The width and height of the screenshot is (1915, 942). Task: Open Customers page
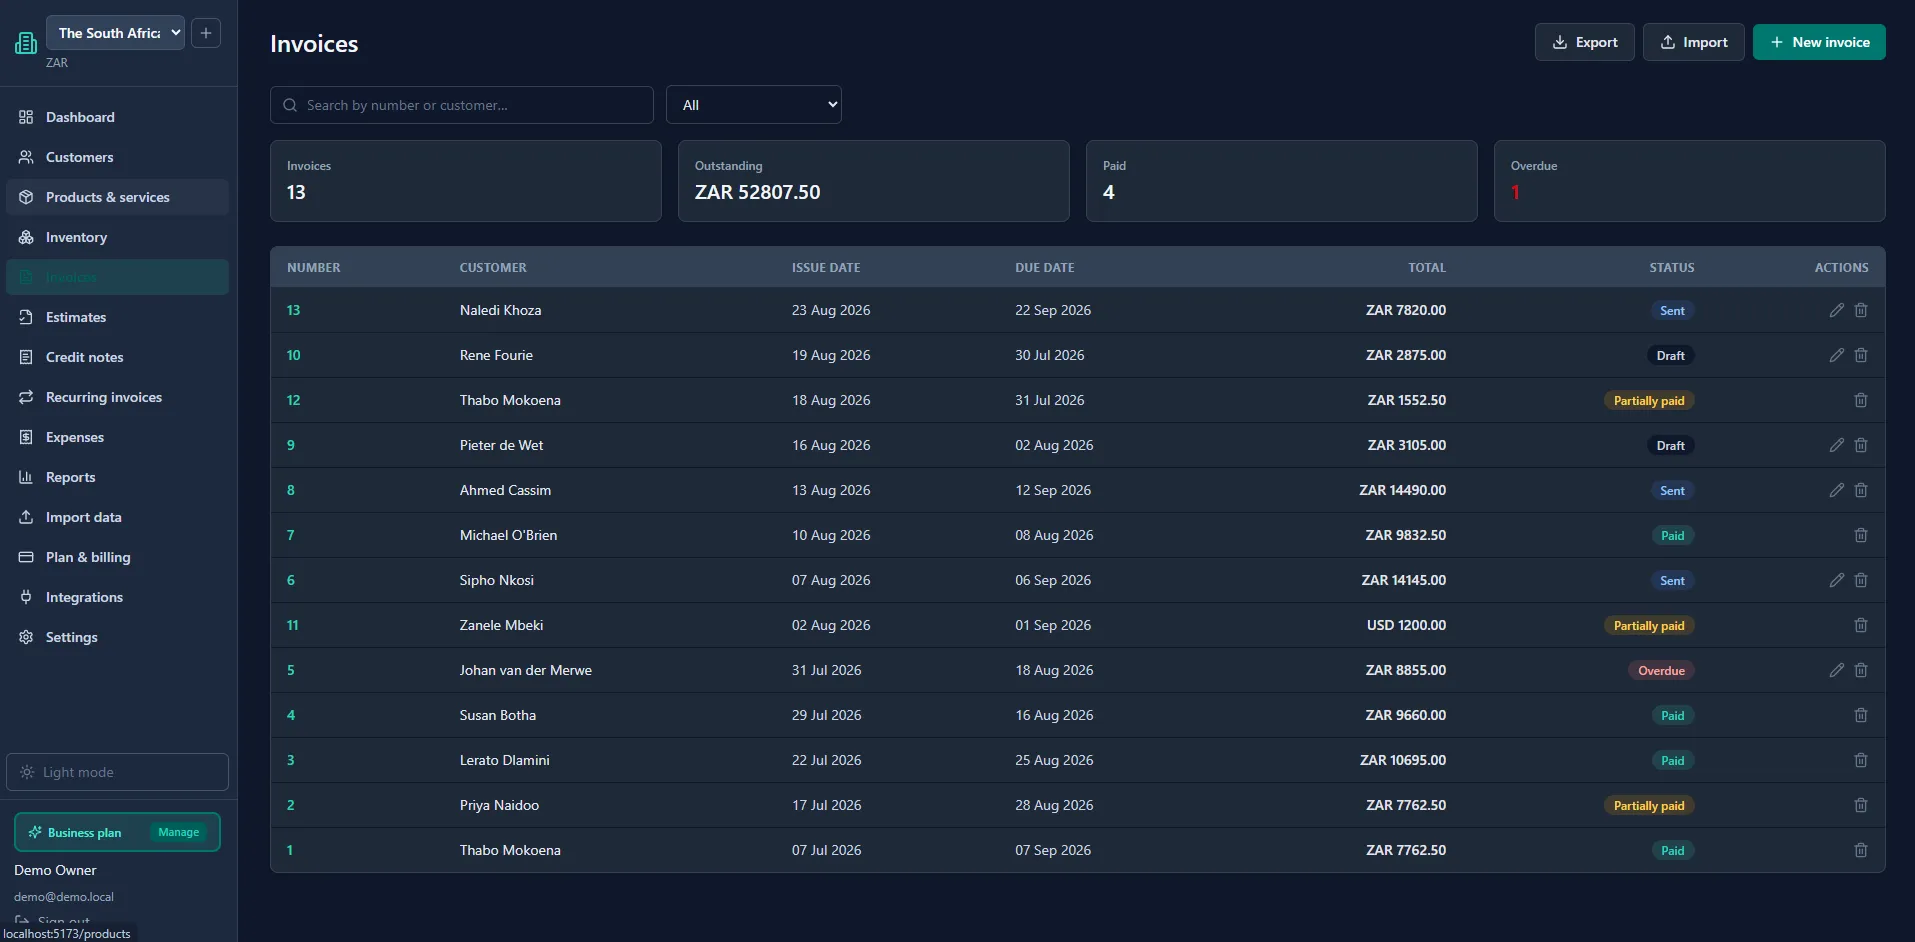pyautogui.click(x=117, y=157)
